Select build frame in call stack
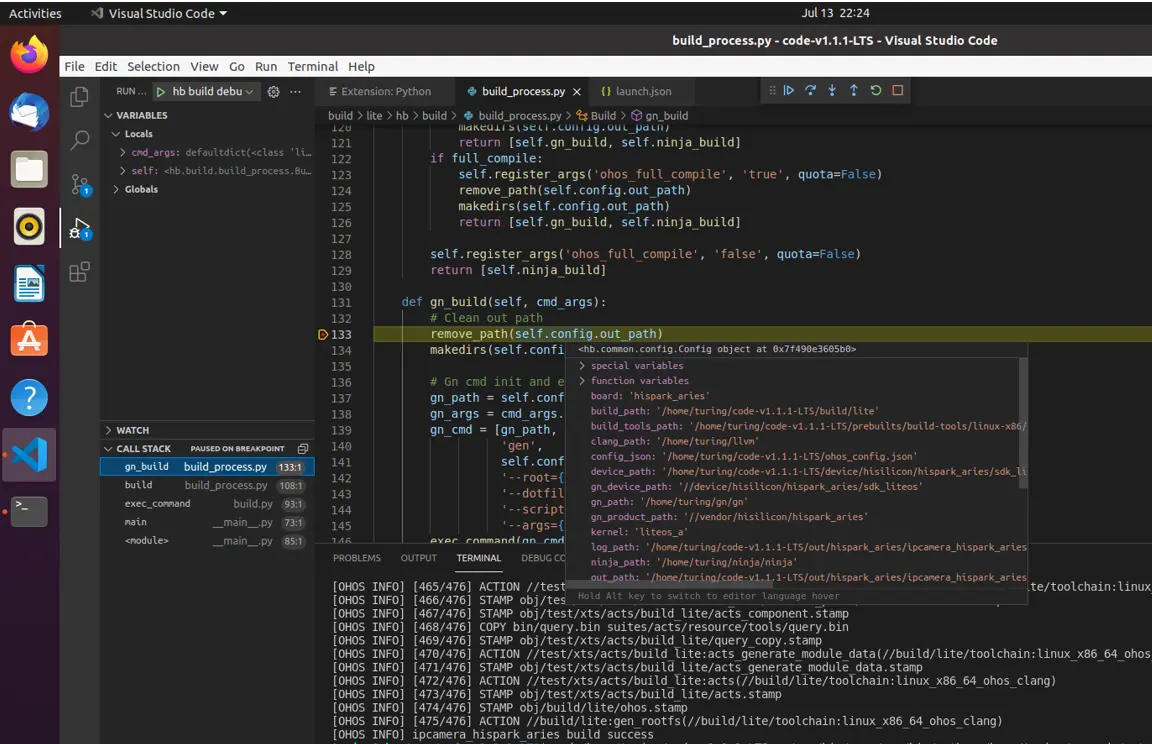 207,485
